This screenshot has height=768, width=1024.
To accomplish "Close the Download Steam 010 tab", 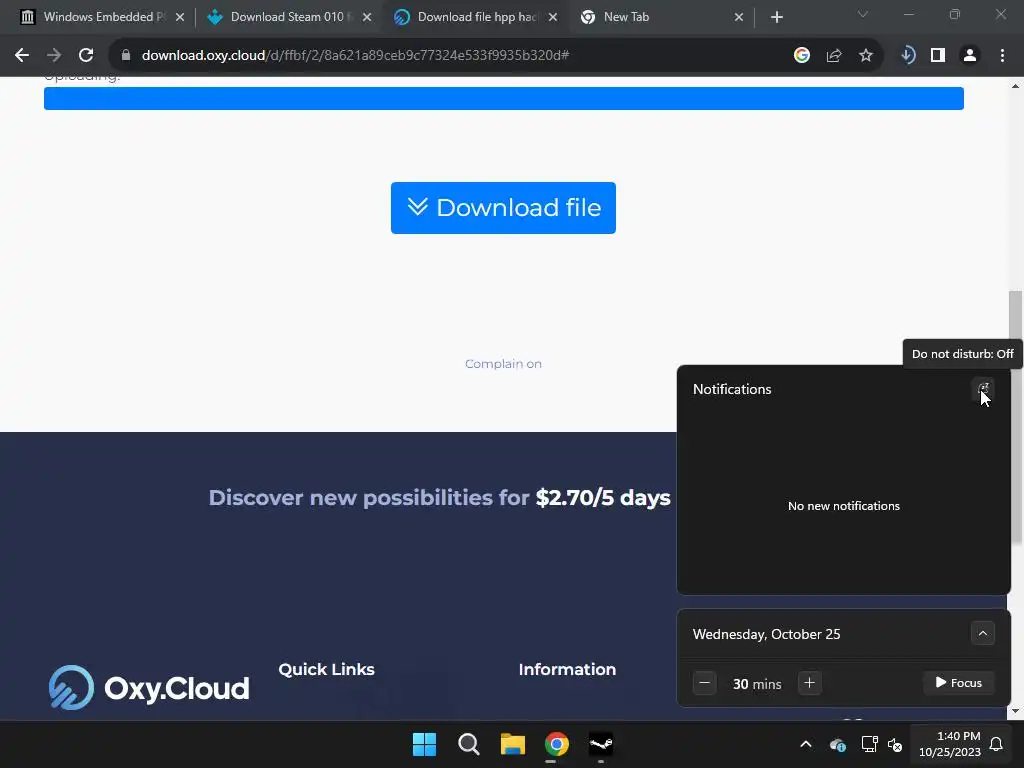I will click(367, 17).
